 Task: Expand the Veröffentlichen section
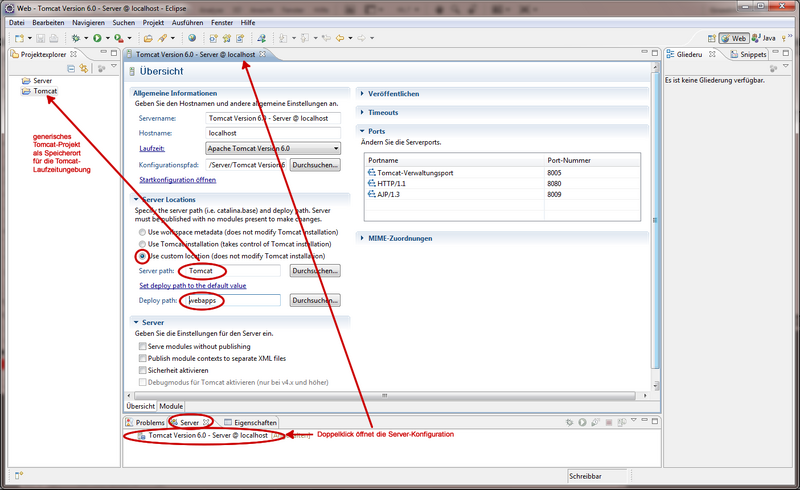point(362,94)
